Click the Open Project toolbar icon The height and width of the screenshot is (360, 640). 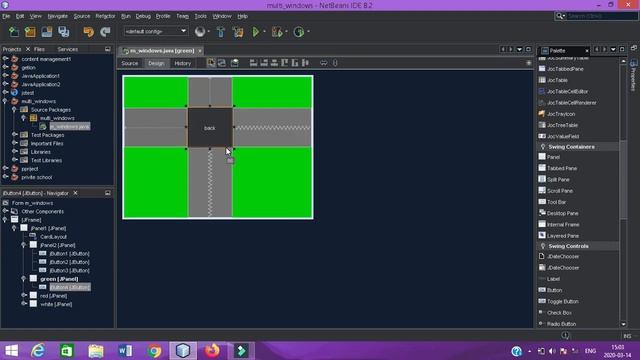point(47,32)
